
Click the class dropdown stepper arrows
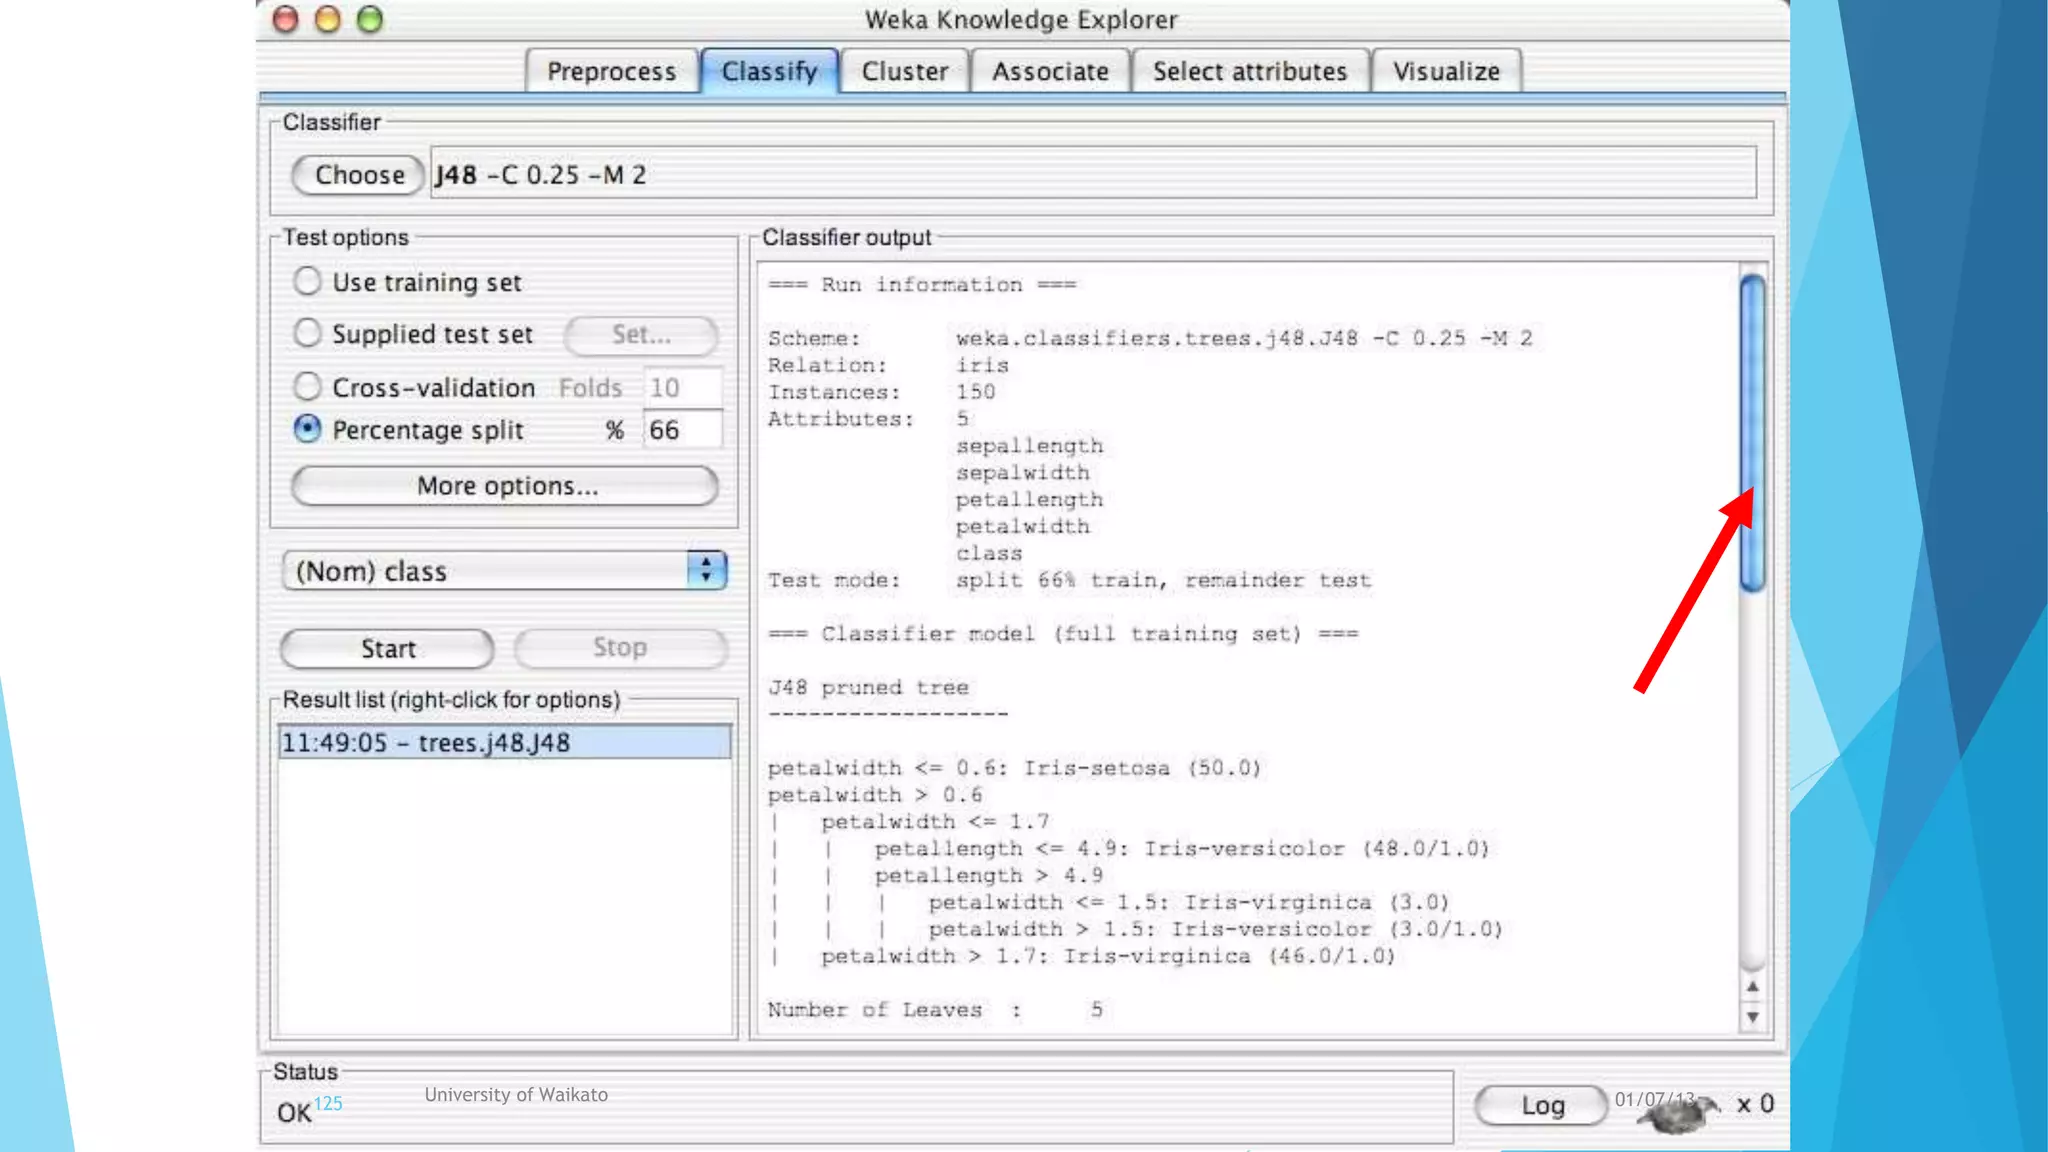click(706, 570)
